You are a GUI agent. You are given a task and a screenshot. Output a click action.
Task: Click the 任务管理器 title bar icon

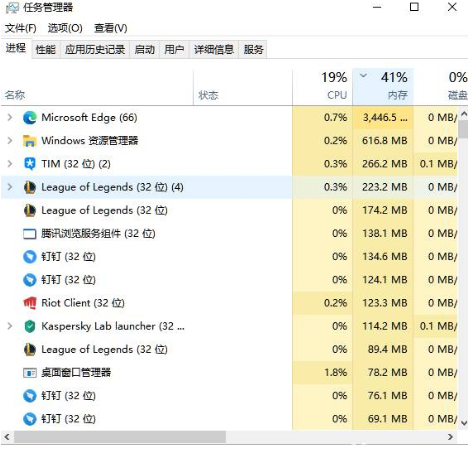(12, 8)
